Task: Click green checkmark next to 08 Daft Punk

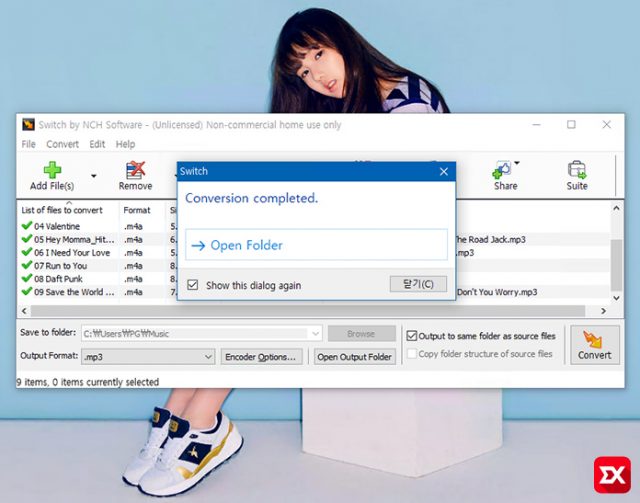Action: click(x=27, y=278)
